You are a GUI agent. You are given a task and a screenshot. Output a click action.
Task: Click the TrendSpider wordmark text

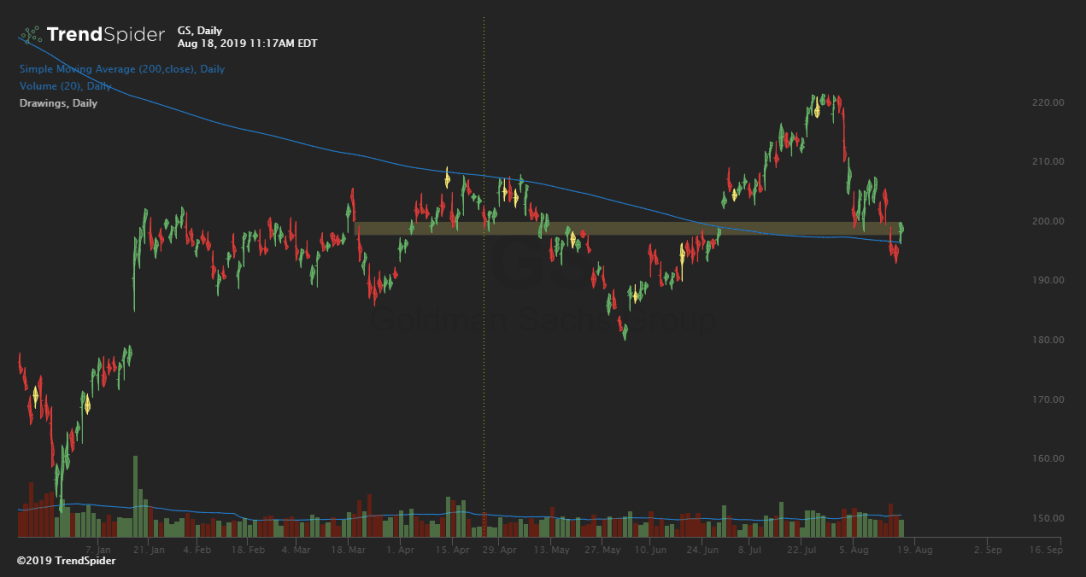point(106,35)
